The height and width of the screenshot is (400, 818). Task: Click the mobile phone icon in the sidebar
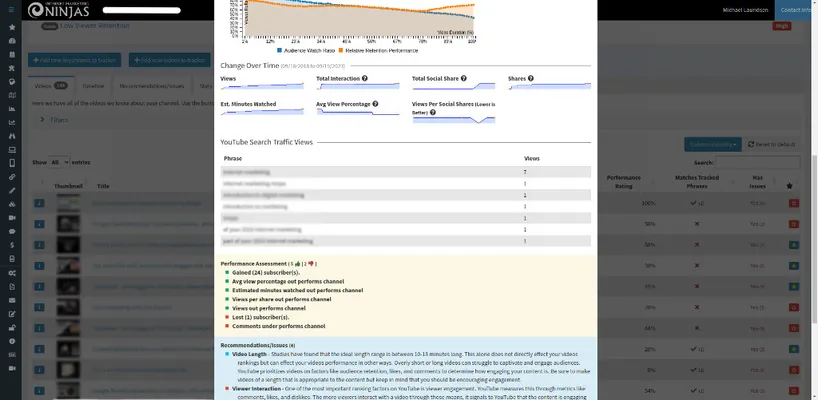point(11,163)
